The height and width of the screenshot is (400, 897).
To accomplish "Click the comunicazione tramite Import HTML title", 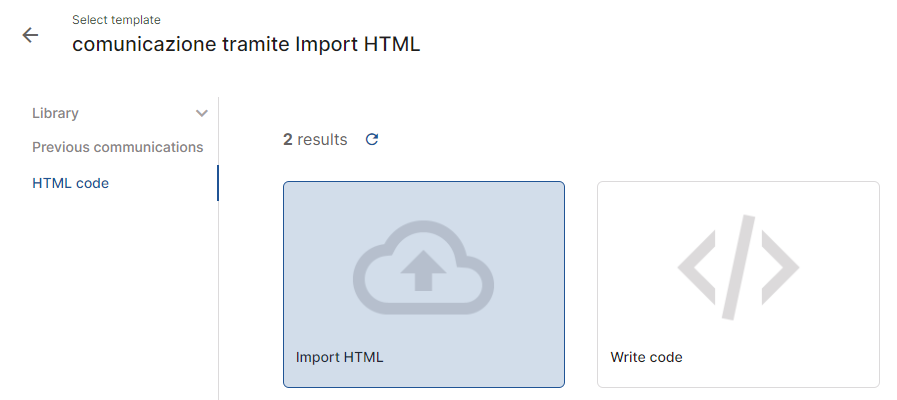I will [x=246, y=44].
